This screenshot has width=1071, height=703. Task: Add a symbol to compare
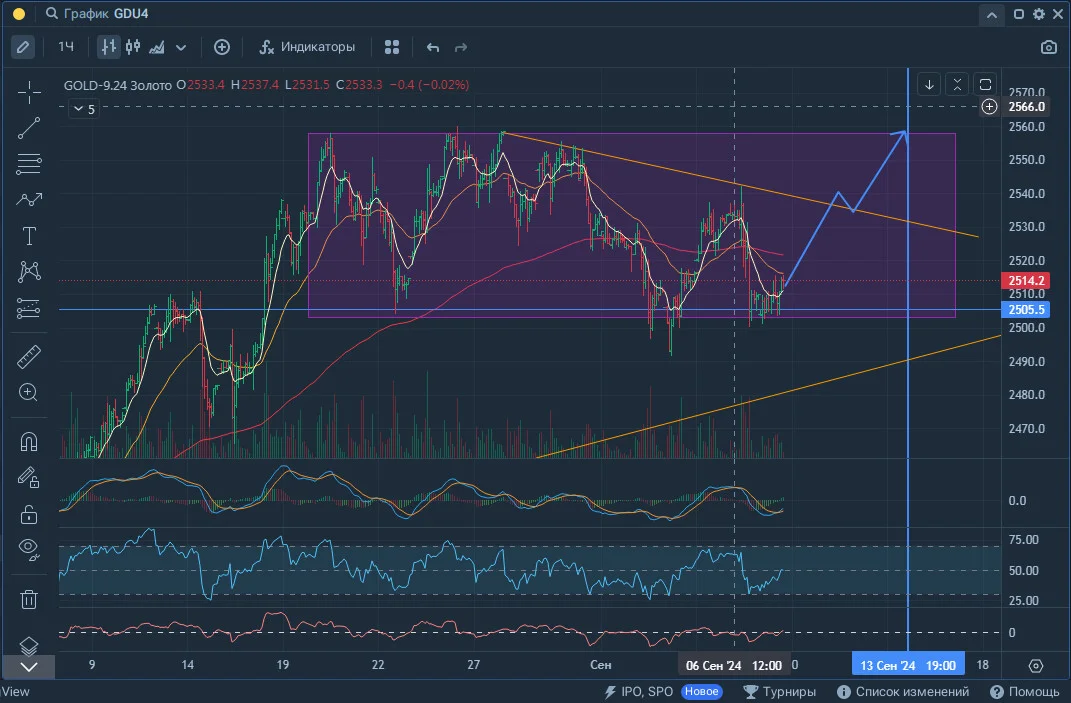pos(222,47)
